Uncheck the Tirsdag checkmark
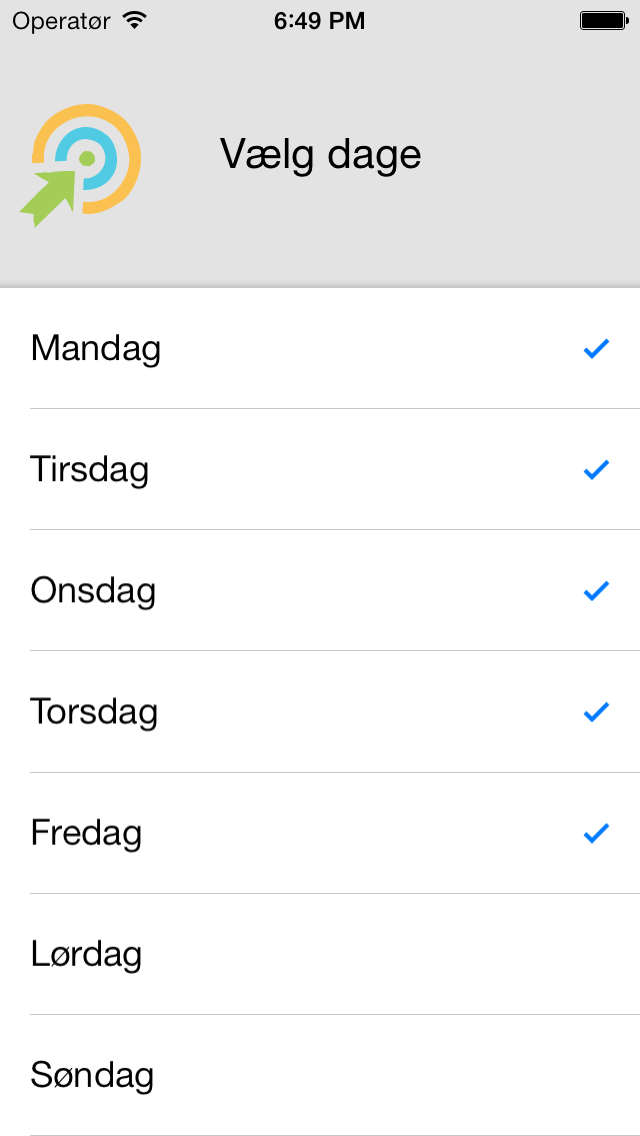This screenshot has height=1136, width=640. 596,470
